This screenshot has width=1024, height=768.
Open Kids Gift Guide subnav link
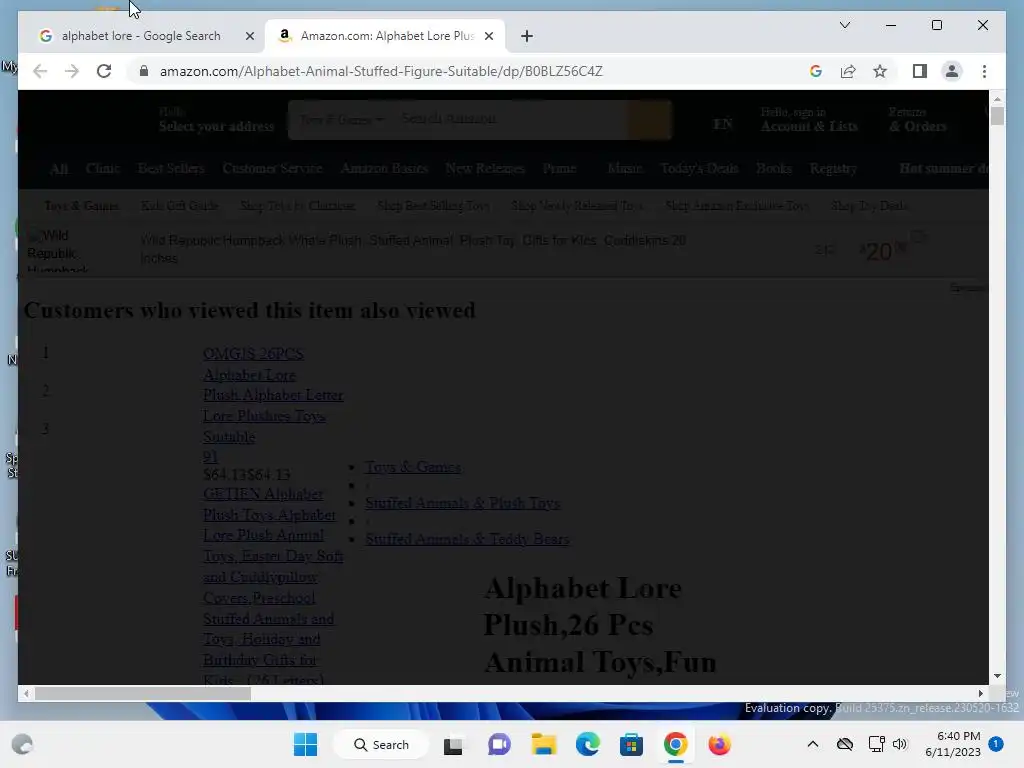(x=180, y=206)
